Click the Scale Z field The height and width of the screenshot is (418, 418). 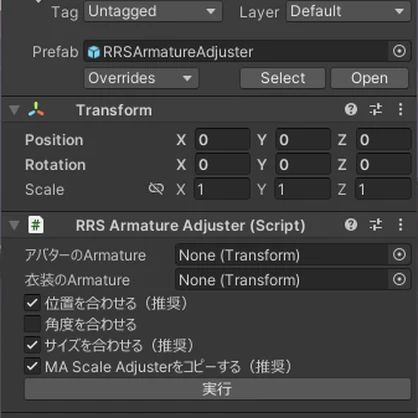coord(383,189)
